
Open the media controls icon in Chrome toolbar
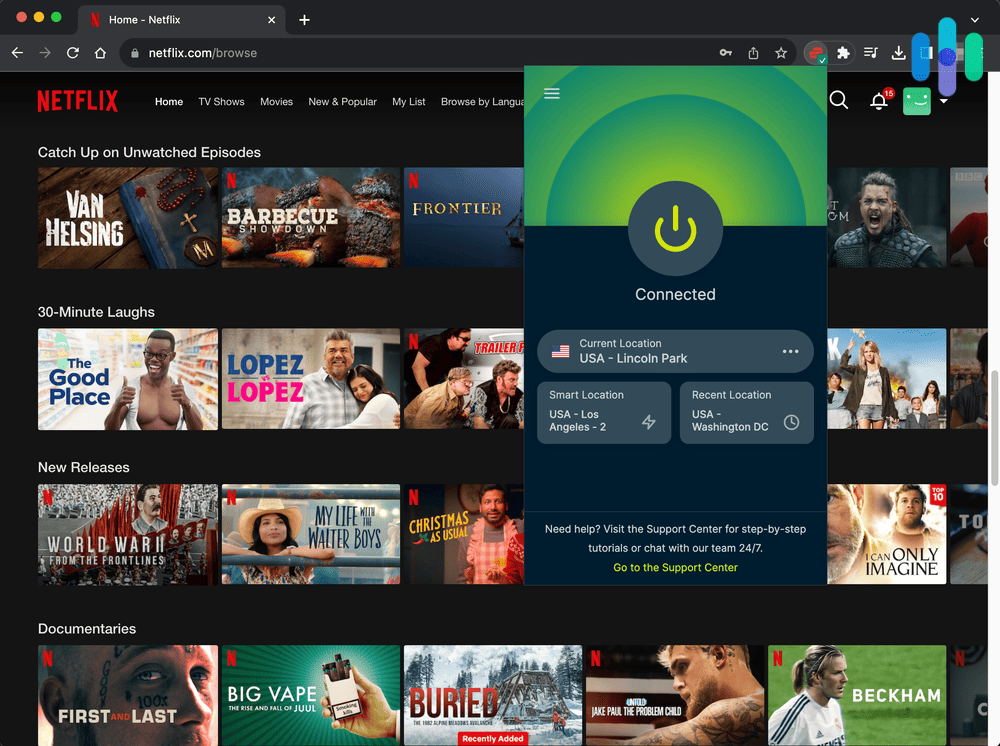click(871, 53)
